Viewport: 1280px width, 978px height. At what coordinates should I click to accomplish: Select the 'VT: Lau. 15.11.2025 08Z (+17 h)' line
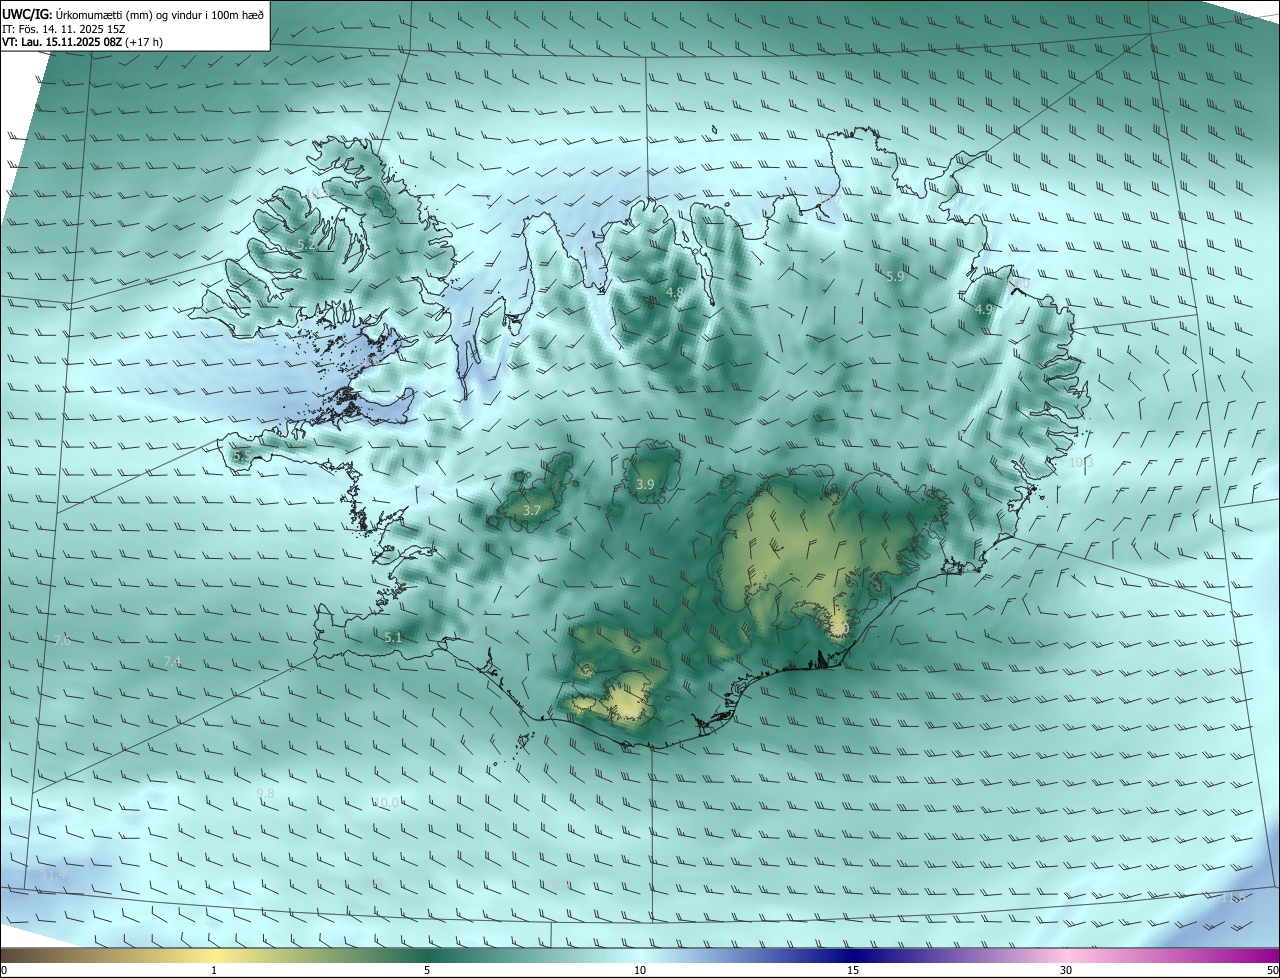point(82,42)
